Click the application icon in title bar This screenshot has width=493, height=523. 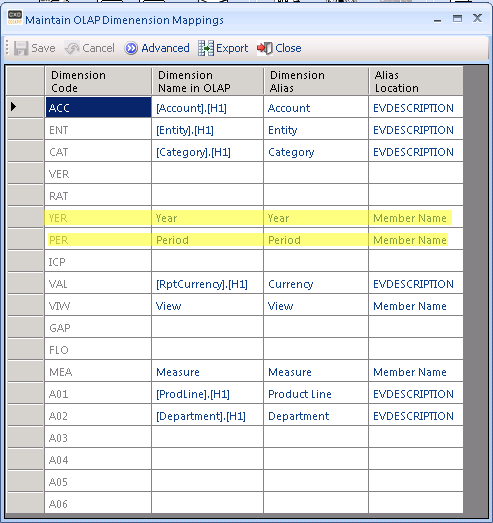click(x=15, y=17)
